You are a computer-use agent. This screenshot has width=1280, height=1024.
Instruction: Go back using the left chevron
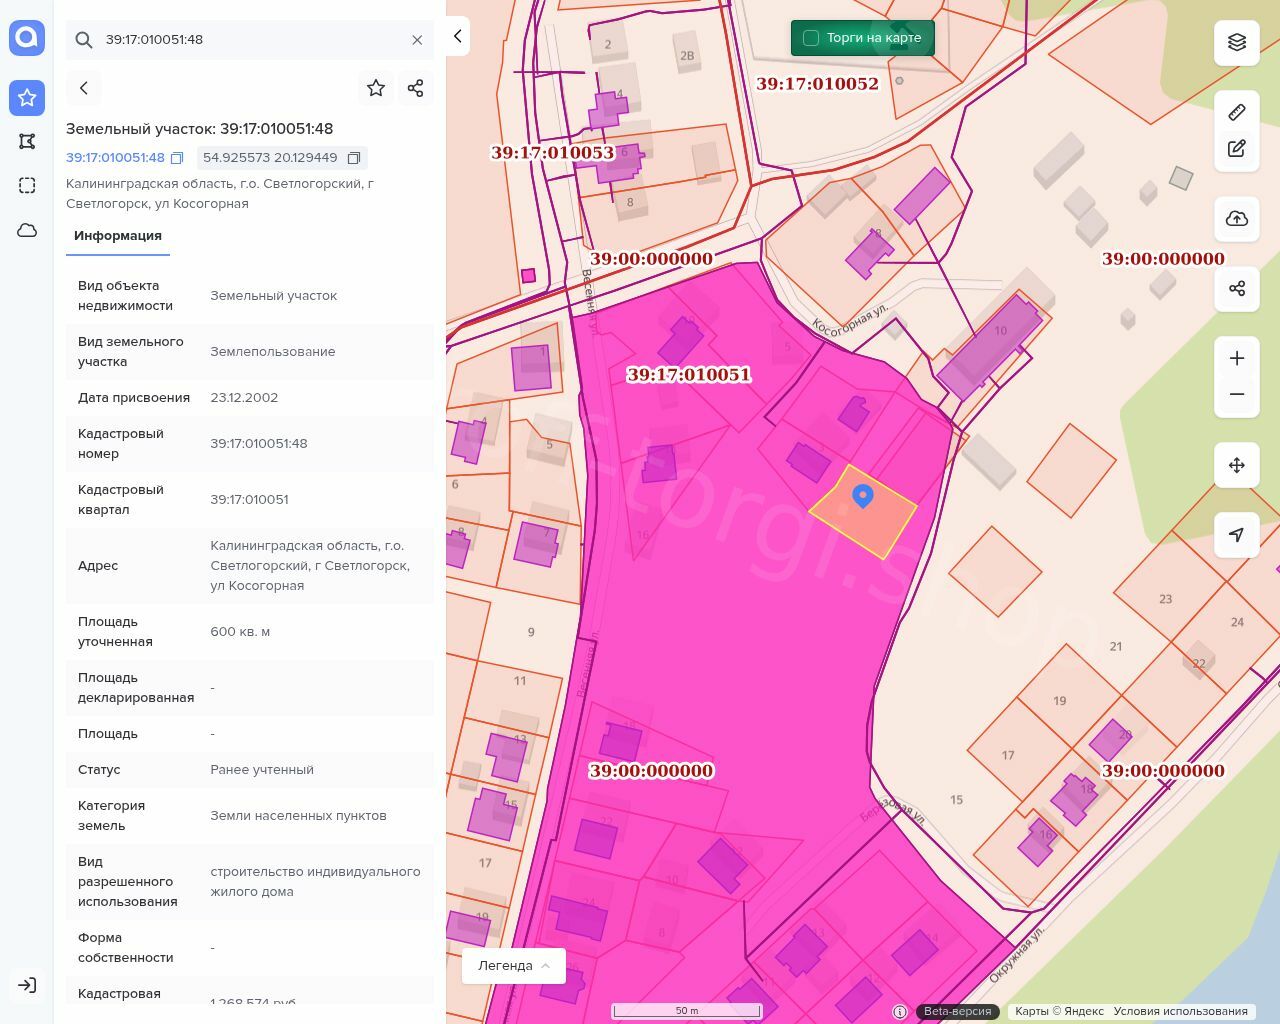84,88
